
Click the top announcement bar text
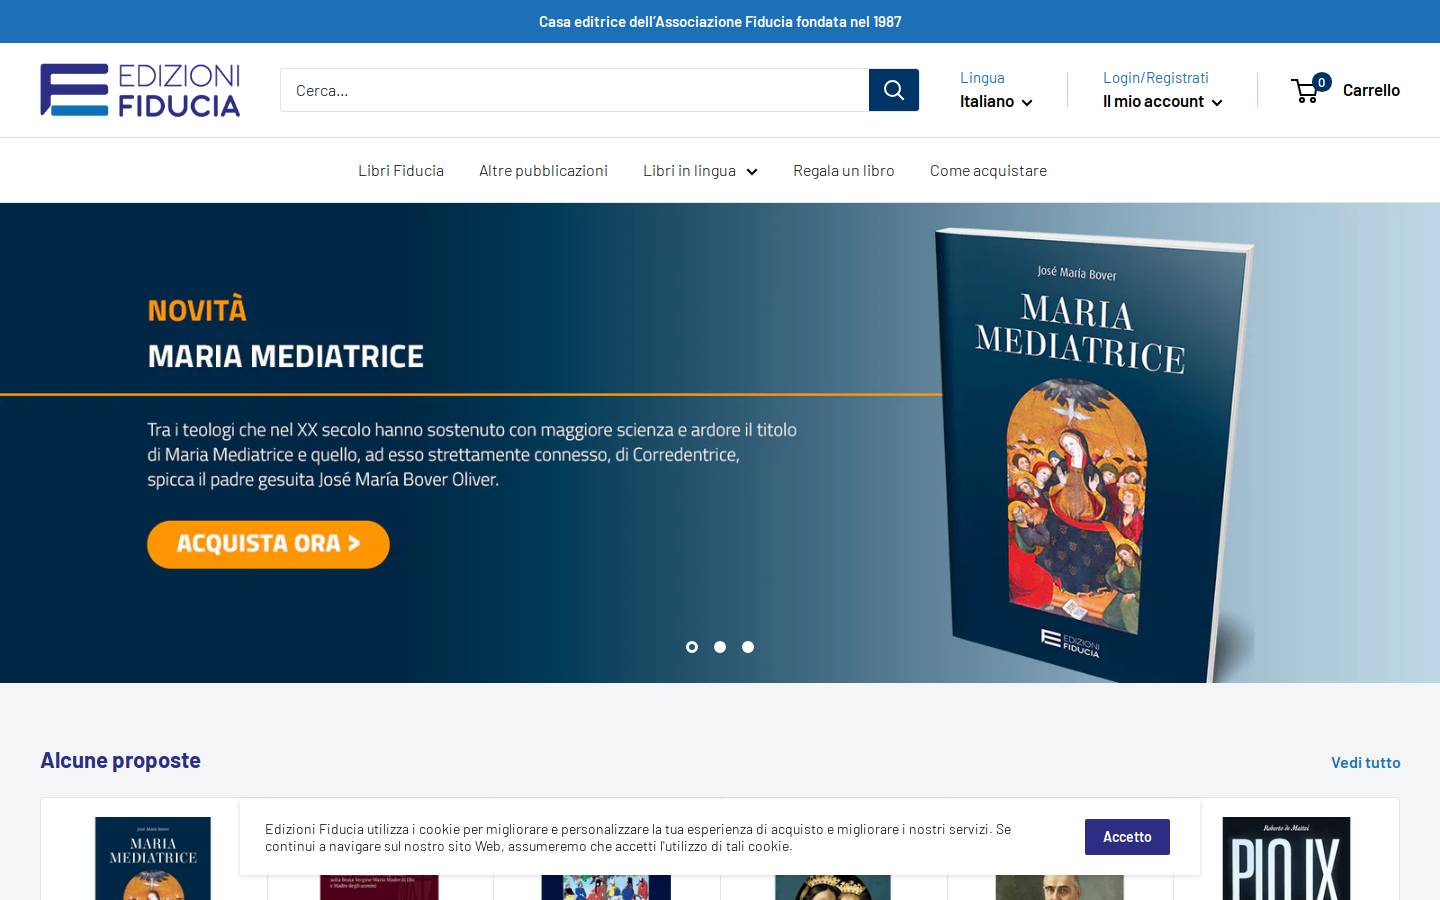720,21
